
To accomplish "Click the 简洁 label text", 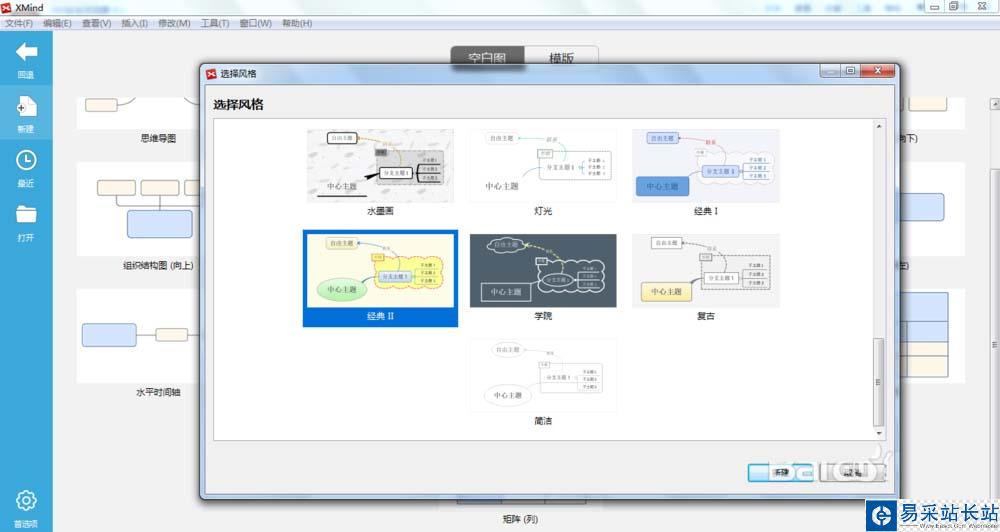I will [x=543, y=421].
